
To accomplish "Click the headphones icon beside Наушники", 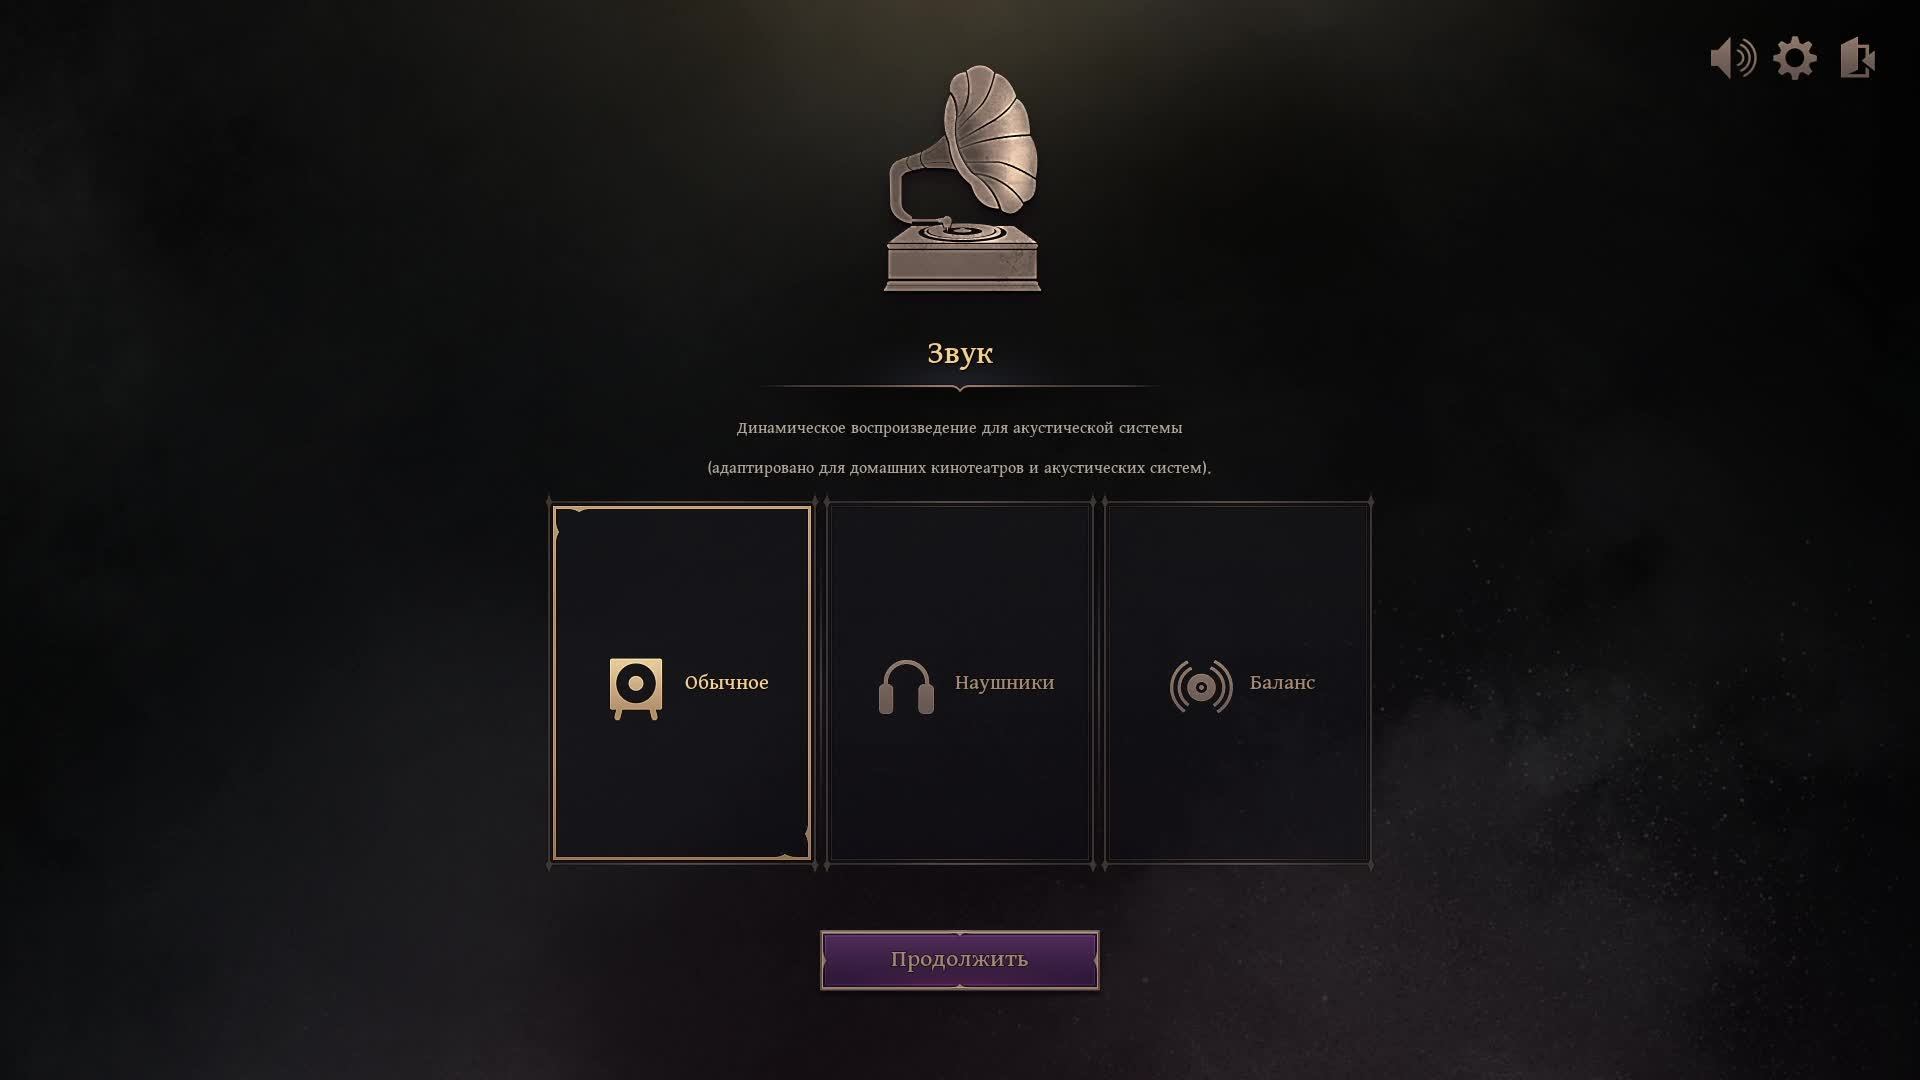I will (x=906, y=687).
